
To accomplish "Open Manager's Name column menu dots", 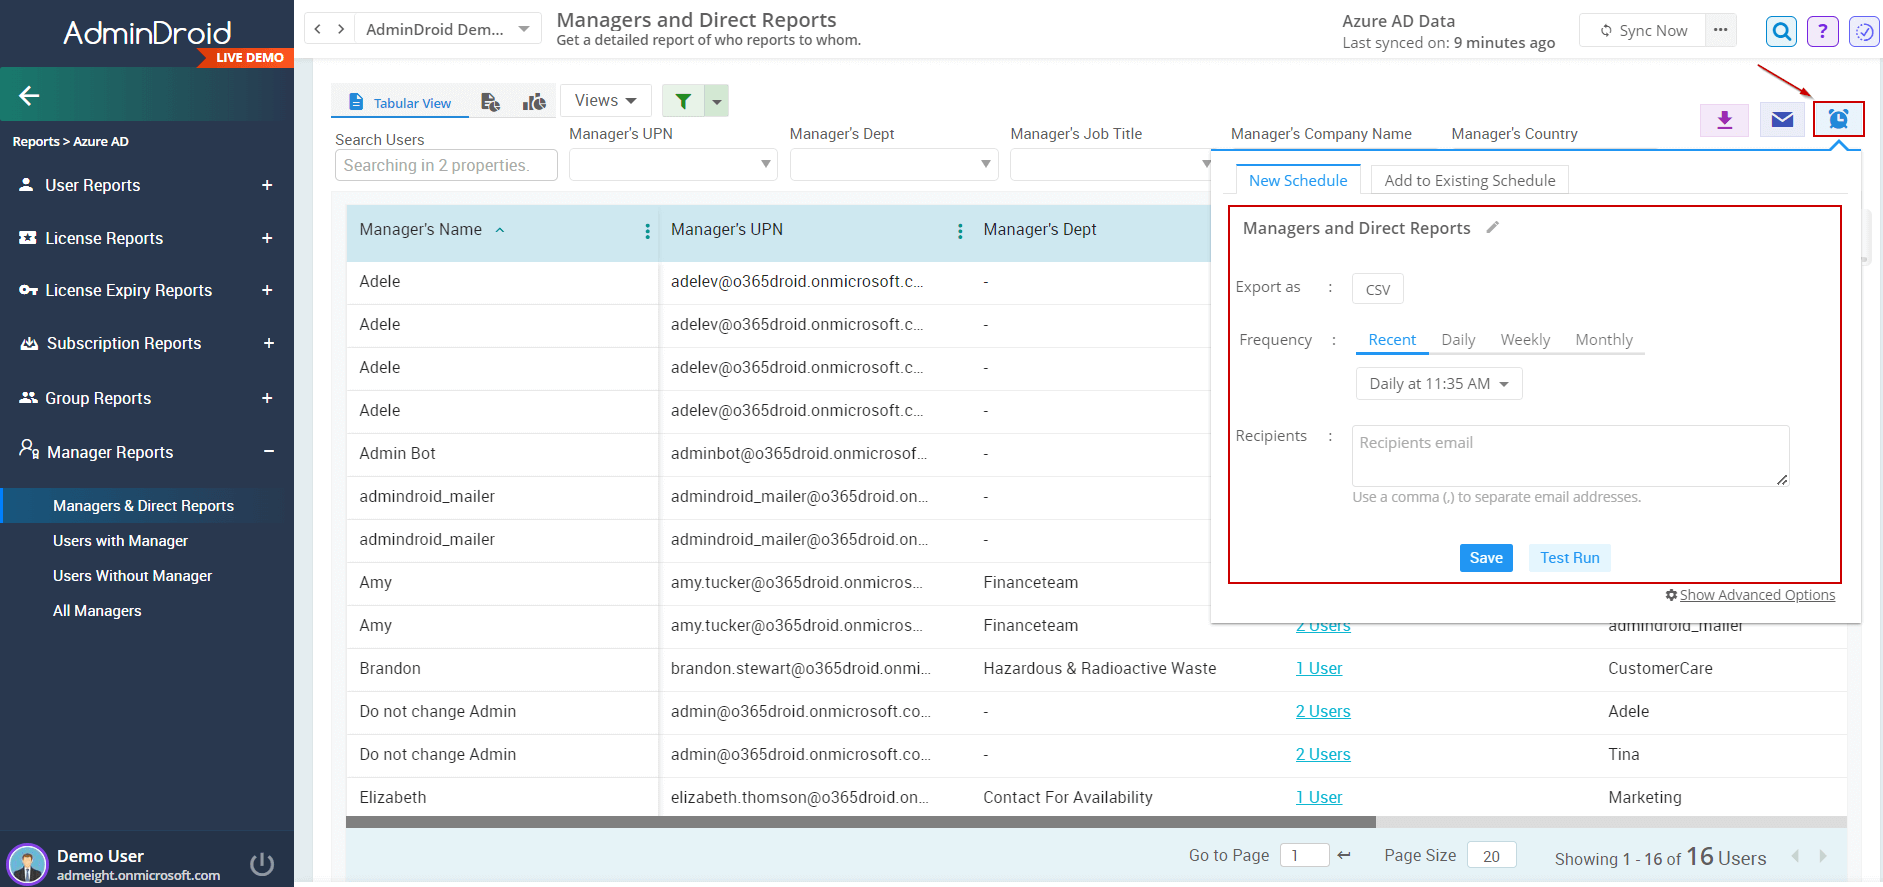I will pos(647,231).
